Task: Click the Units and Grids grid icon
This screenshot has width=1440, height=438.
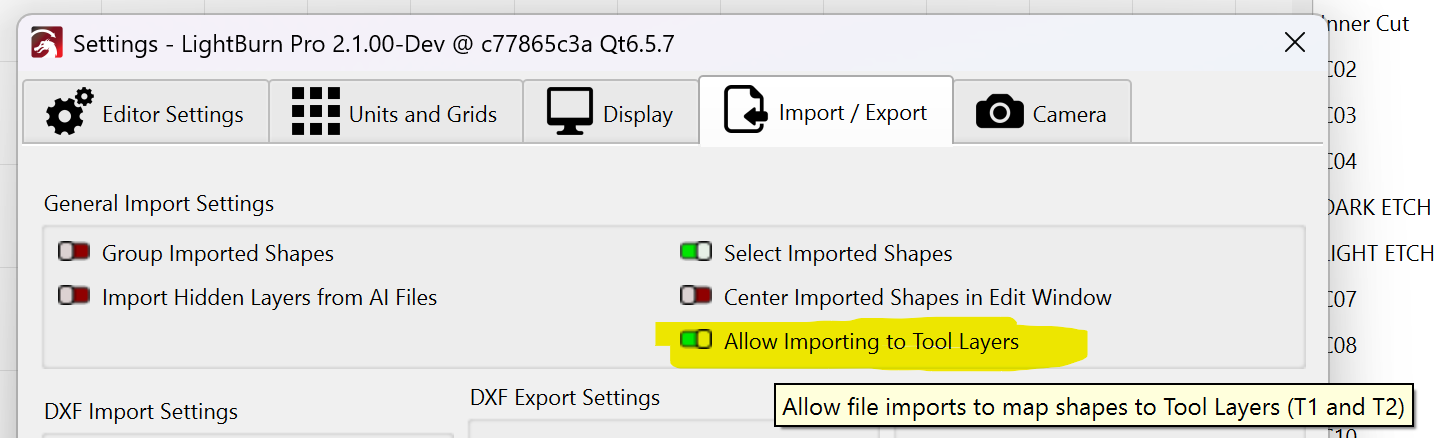Action: point(316,113)
